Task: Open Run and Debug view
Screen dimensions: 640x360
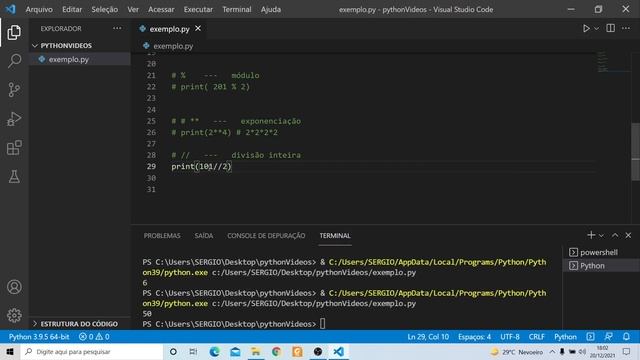Action: coord(14,119)
